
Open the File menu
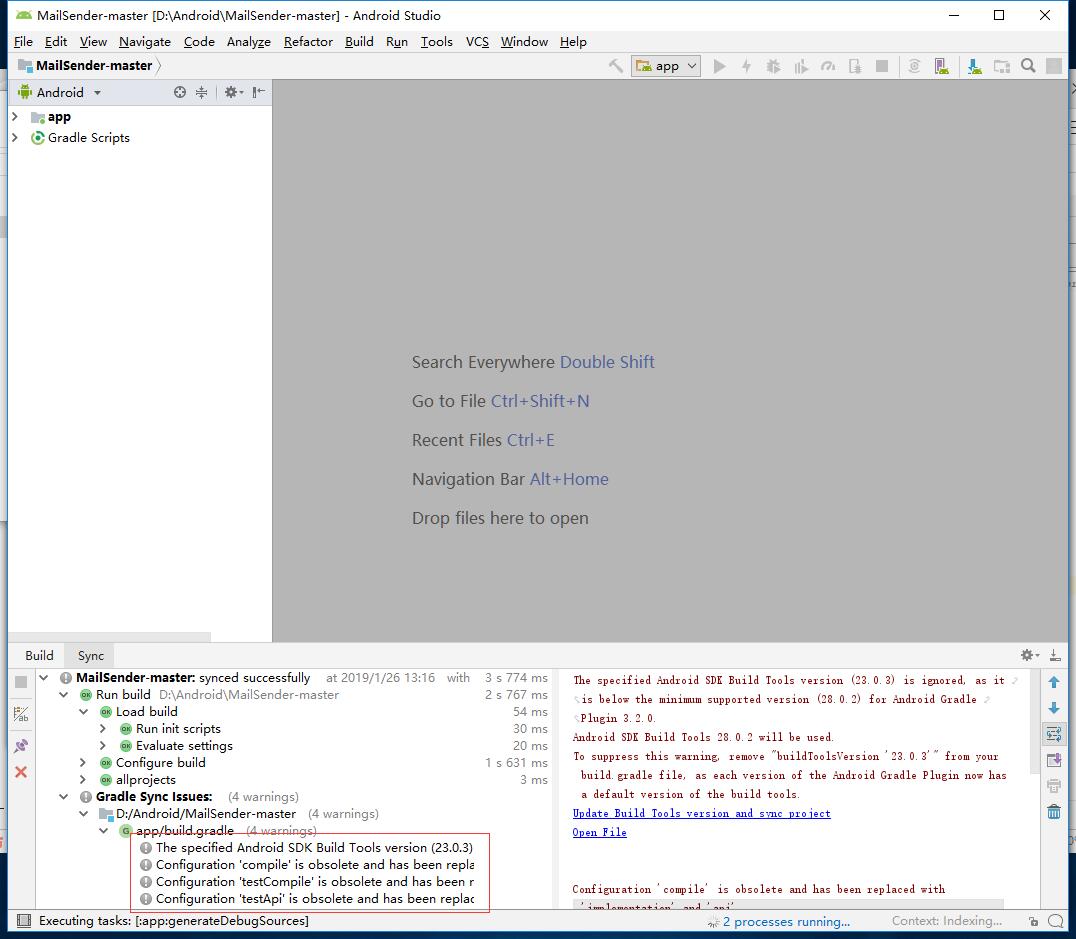(23, 42)
